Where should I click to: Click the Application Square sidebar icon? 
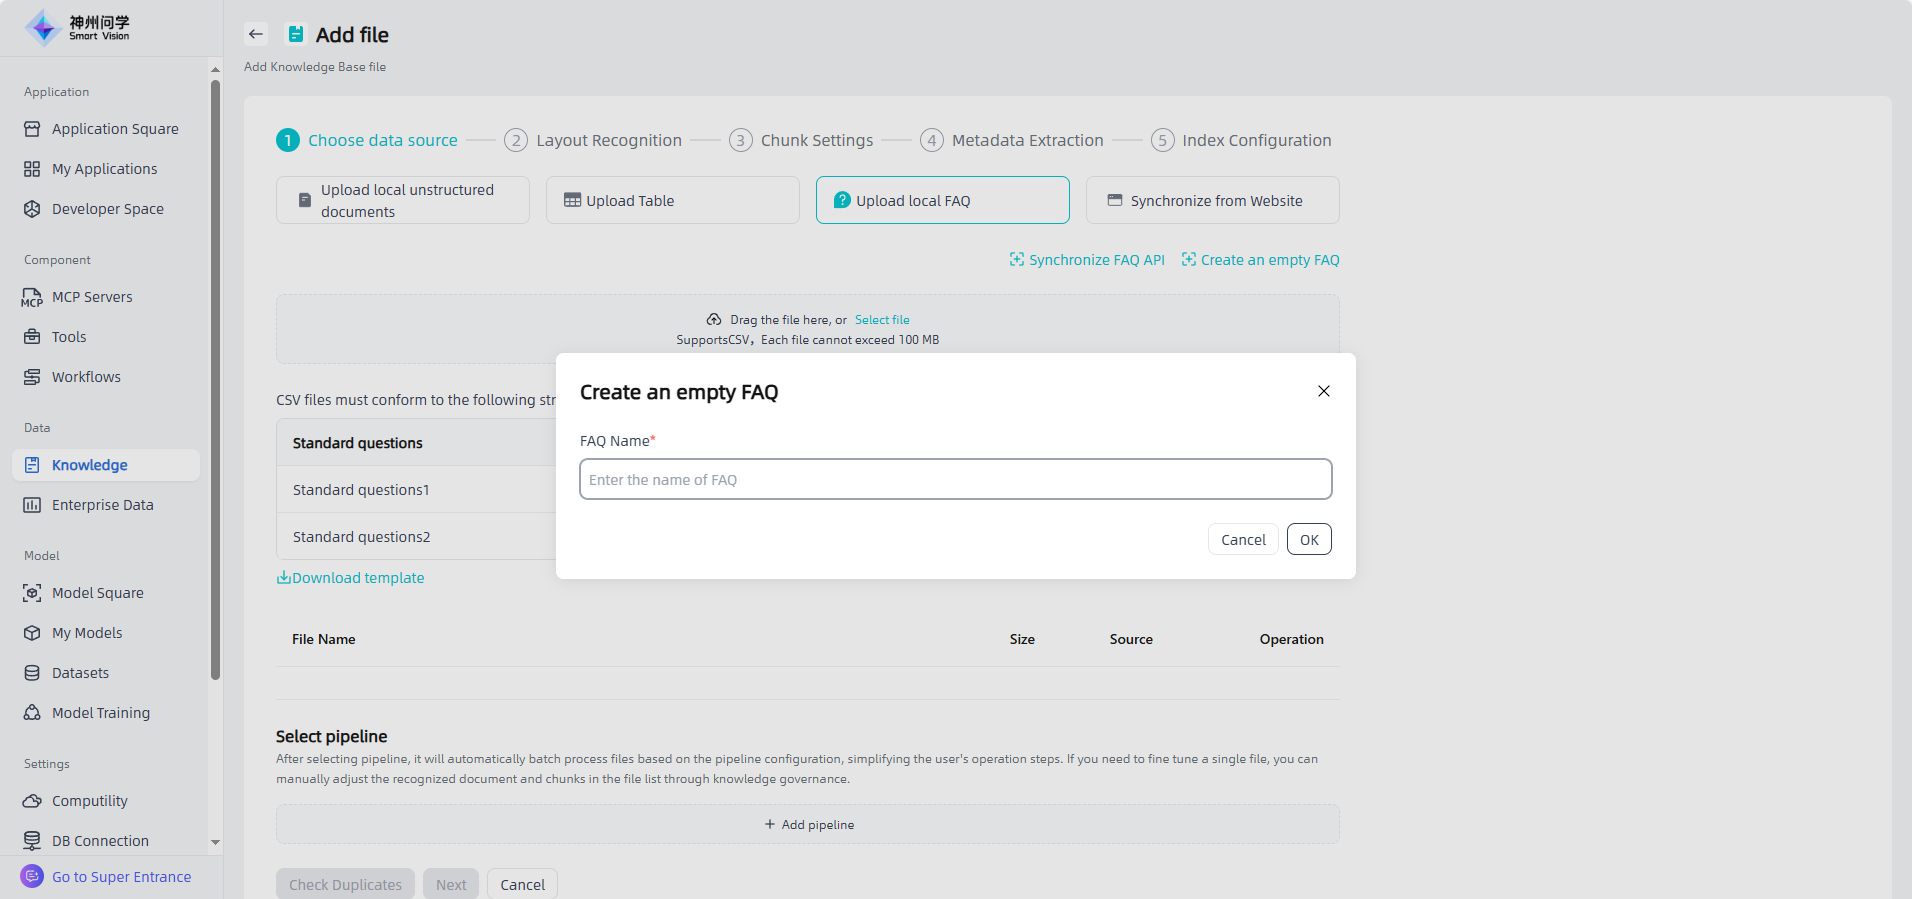tap(32, 129)
